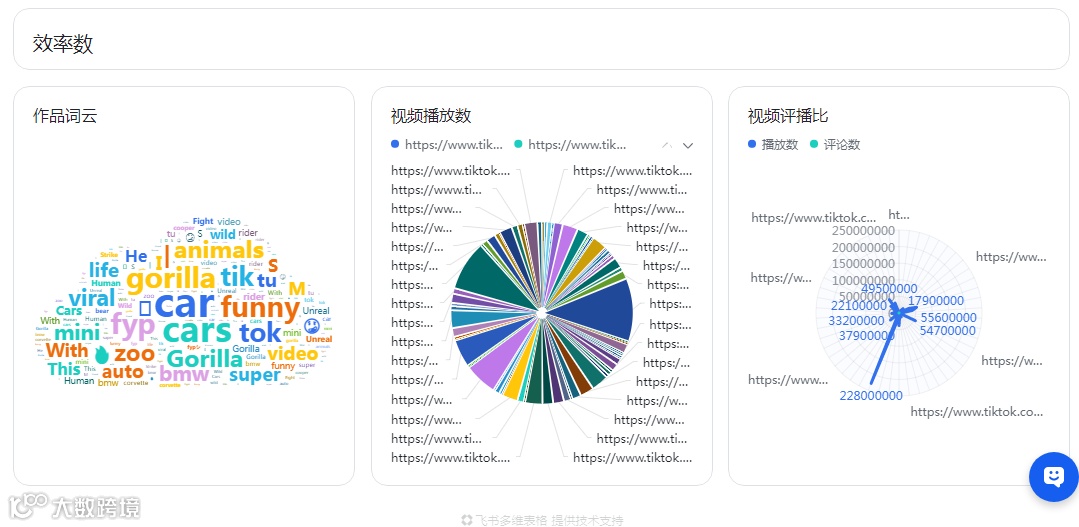Click the 17900000 radar data label
The height and width of the screenshot is (527, 1079).
tap(936, 301)
